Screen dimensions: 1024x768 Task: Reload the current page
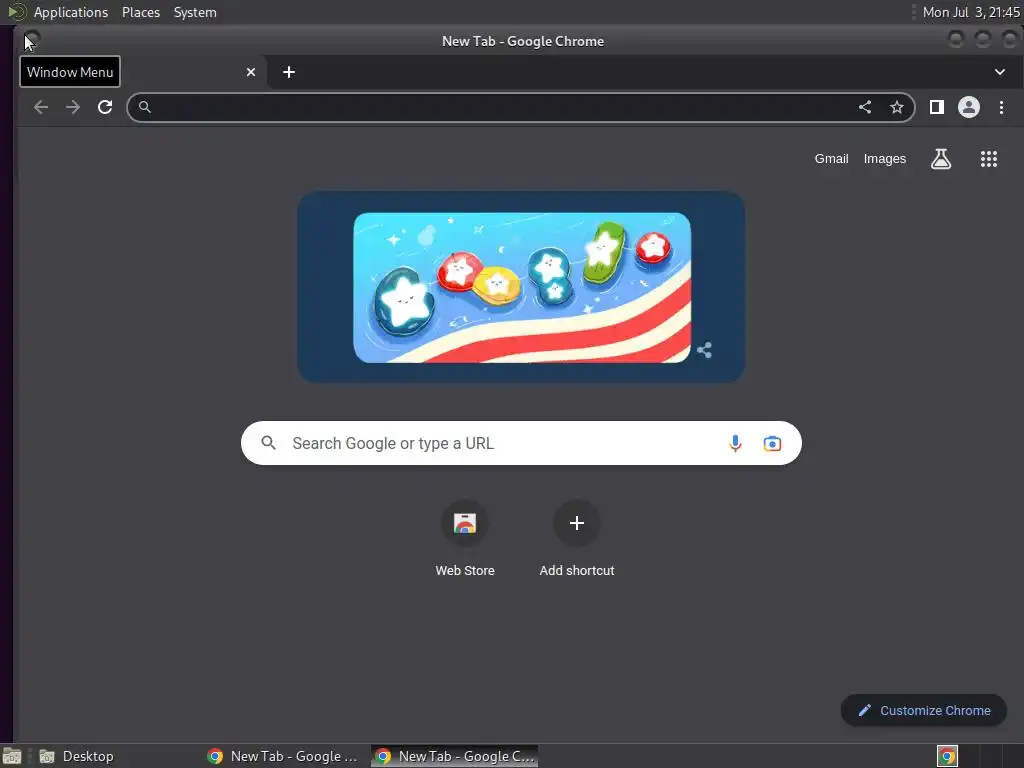(105, 107)
